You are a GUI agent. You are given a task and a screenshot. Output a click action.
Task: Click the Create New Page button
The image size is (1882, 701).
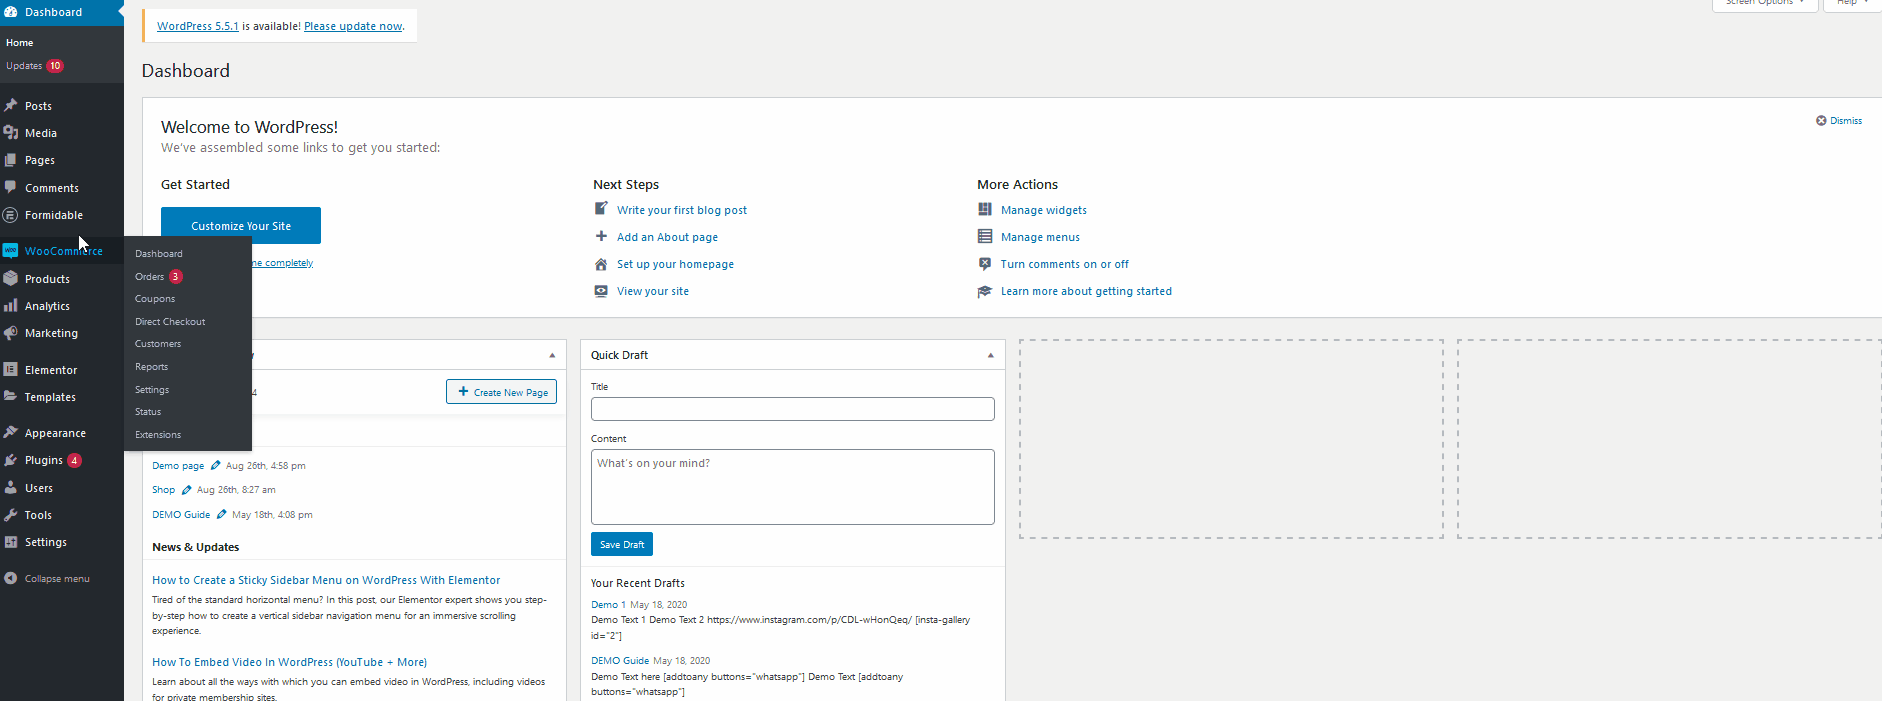[501, 392]
